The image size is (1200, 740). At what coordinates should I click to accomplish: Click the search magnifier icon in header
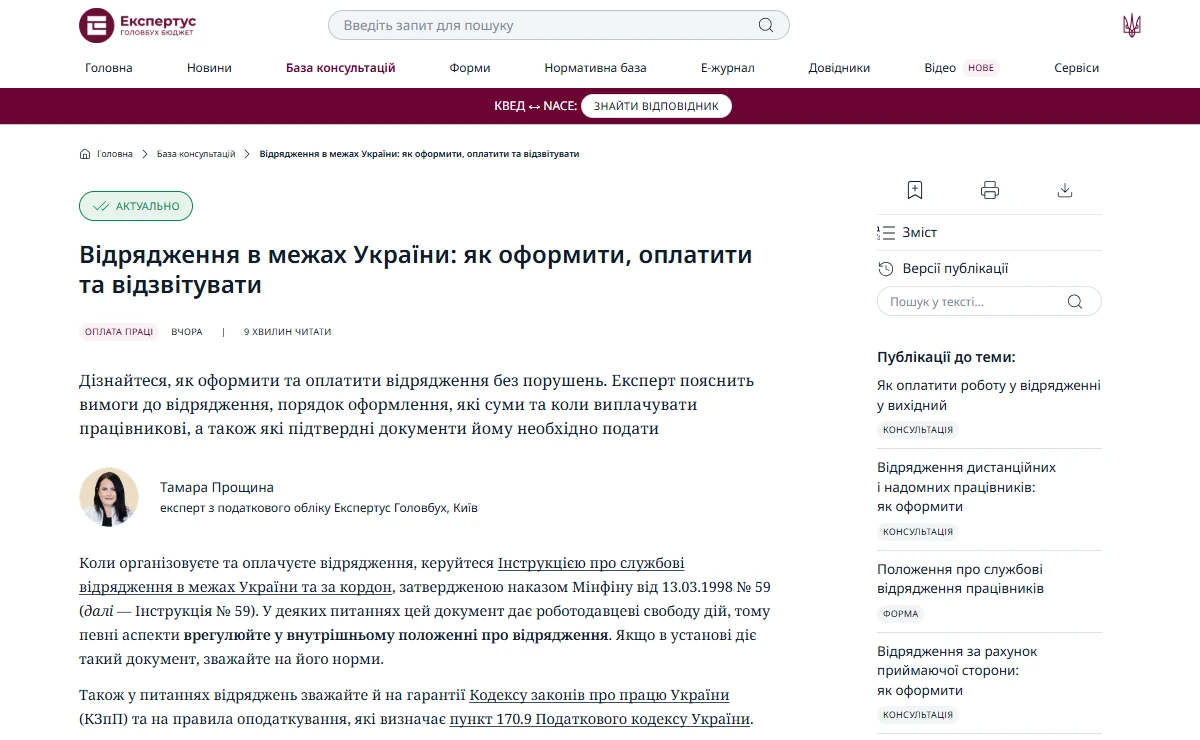(x=766, y=25)
